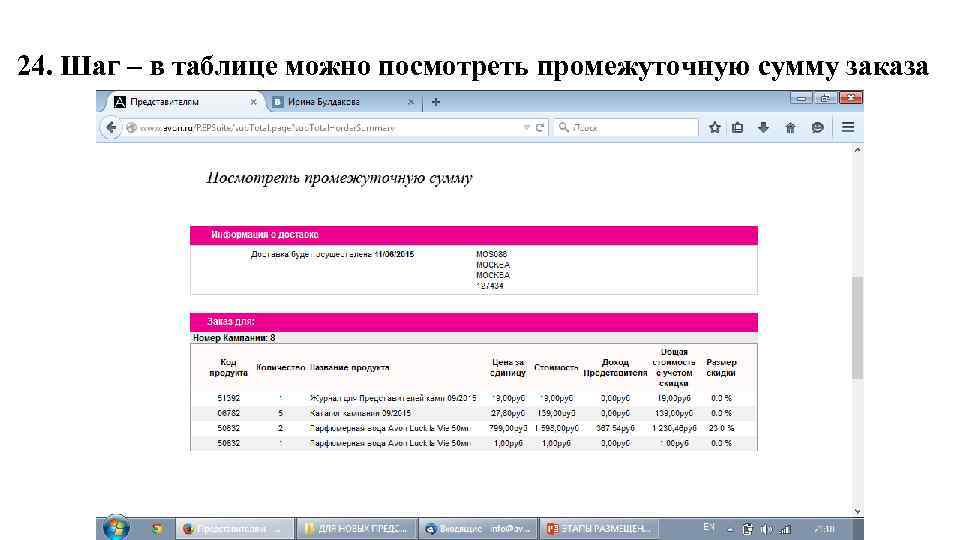Click the taskbar clock

tap(825, 528)
